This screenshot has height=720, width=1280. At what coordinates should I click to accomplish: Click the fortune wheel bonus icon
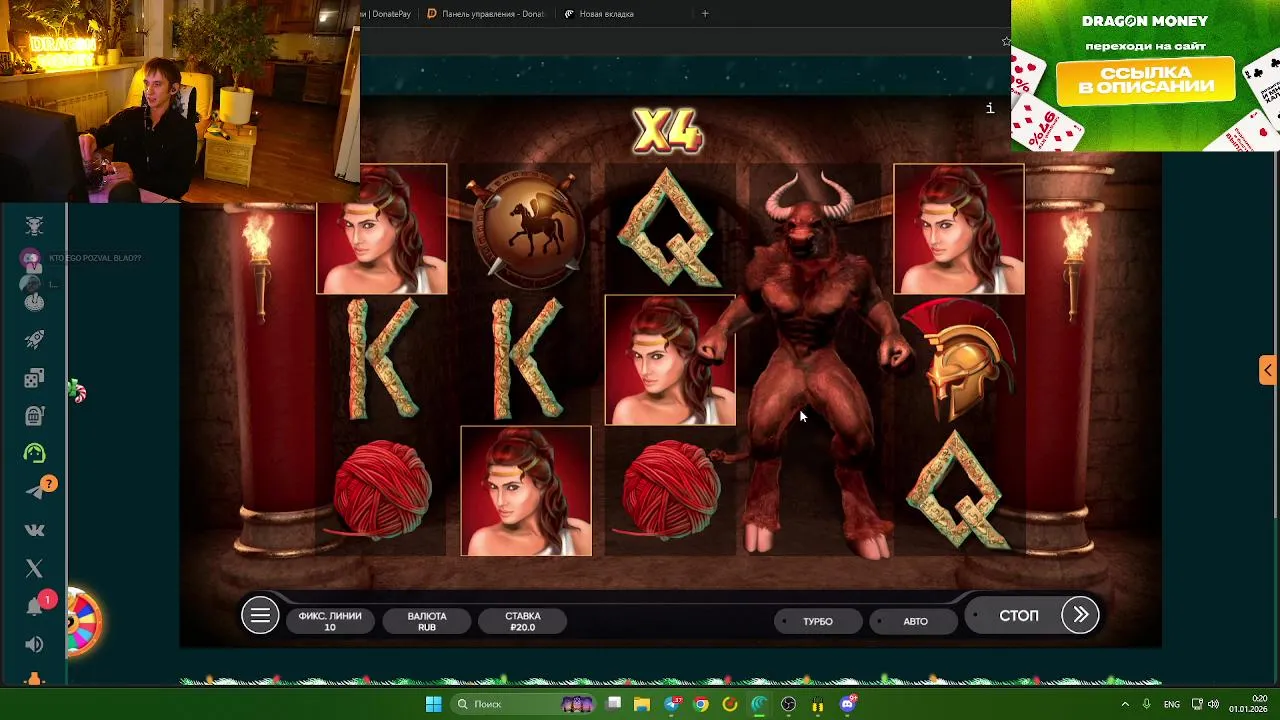coord(83,622)
